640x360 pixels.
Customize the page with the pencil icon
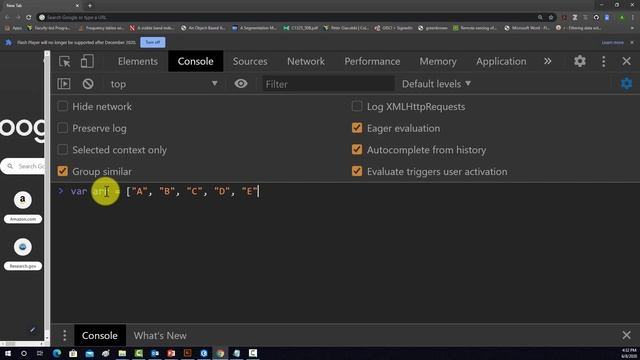pyautogui.click(x=32, y=329)
